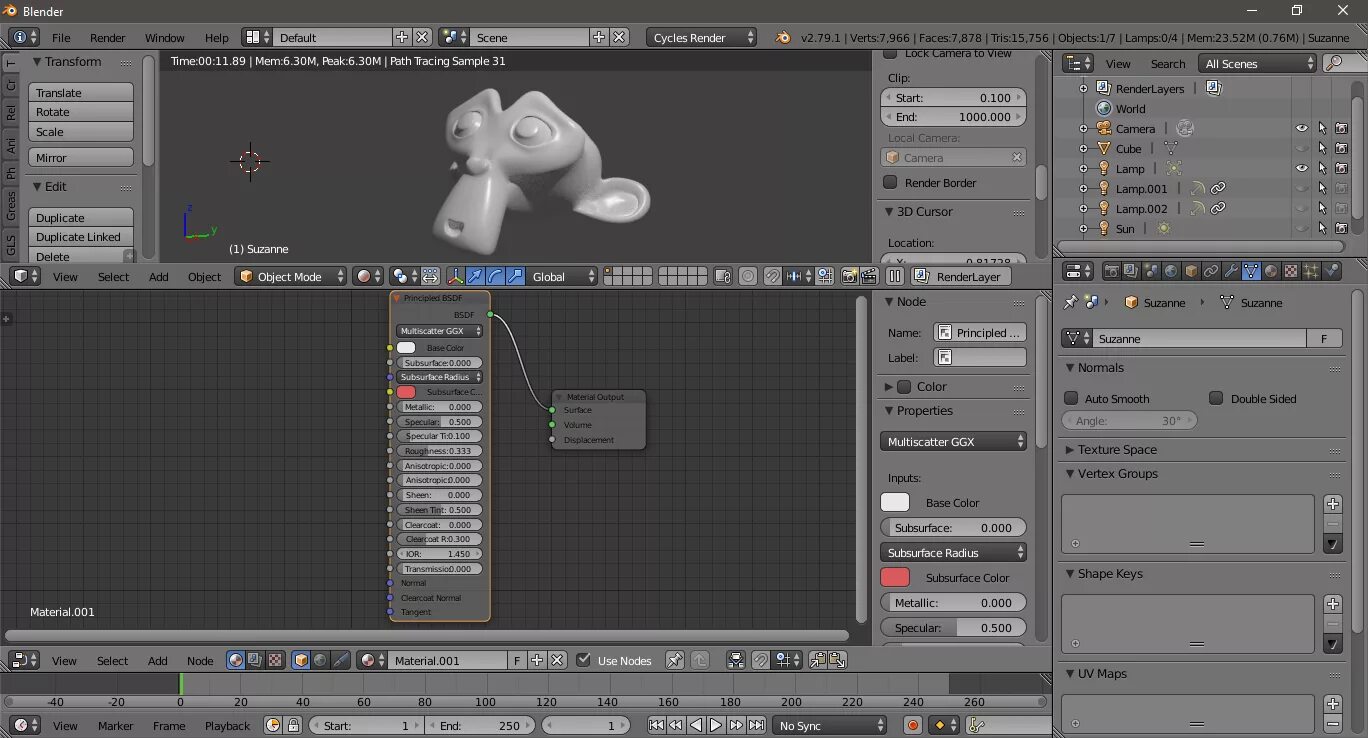
Task: Click the scale manipulator icon
Action: pos(515,276)
